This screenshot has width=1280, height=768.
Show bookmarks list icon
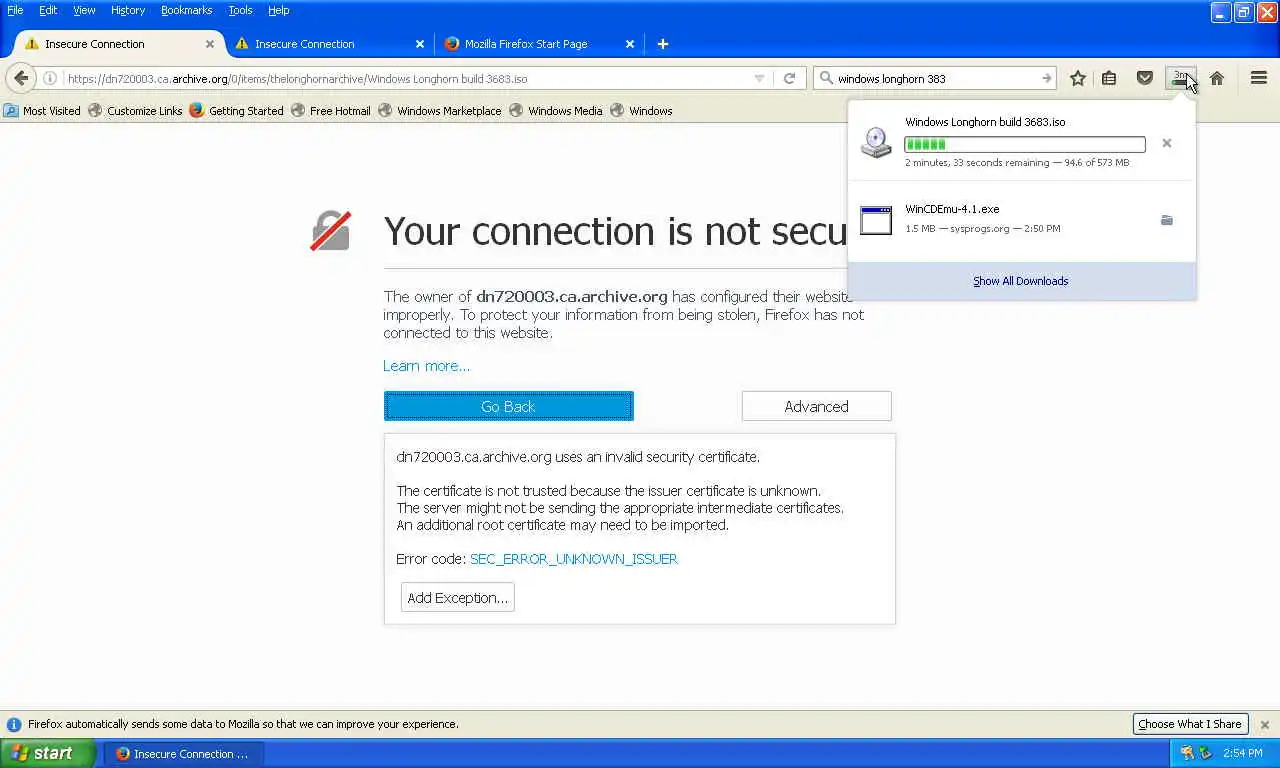pyautogui.click(x=1109, y=78)
